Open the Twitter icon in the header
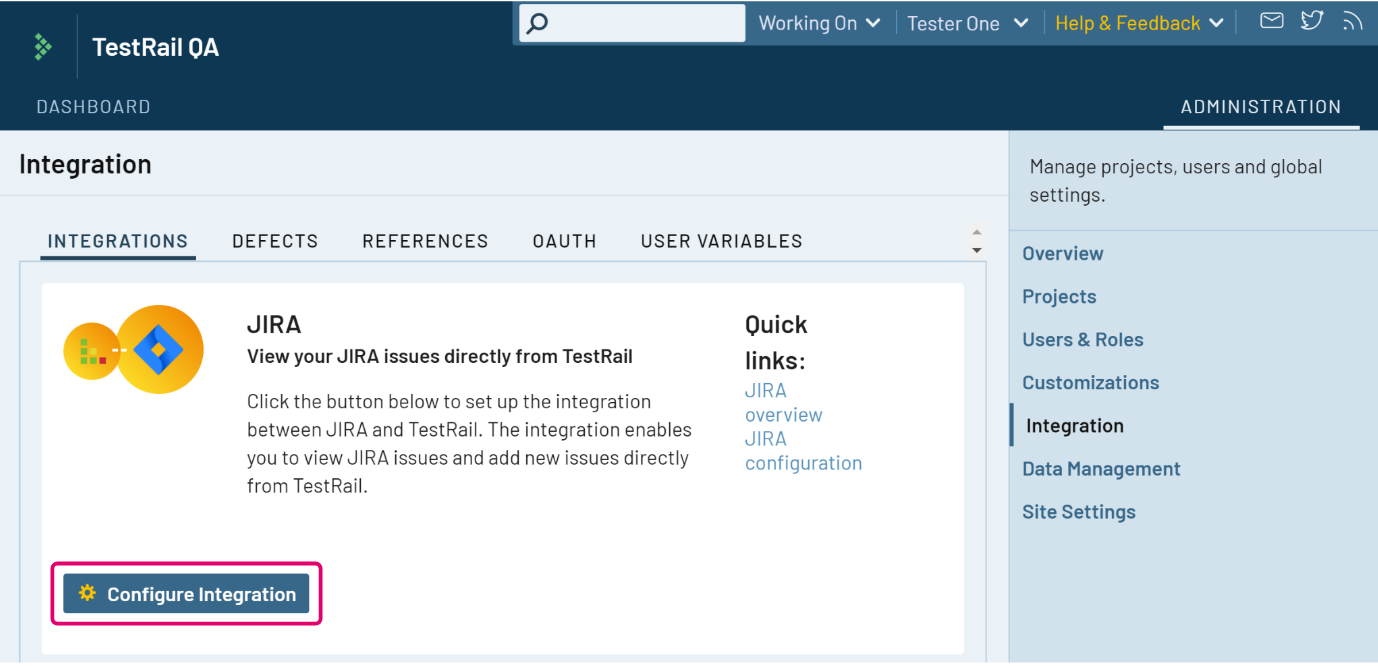 click(x=1311, y=20)
